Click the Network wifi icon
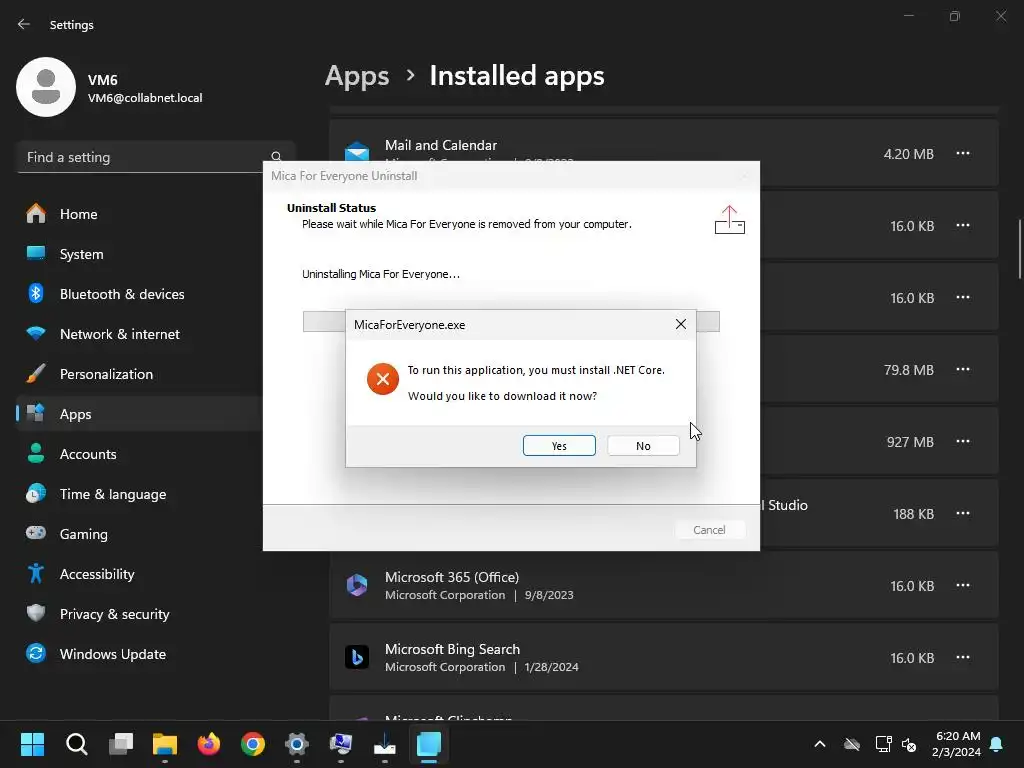 click(x=36, y=333)
